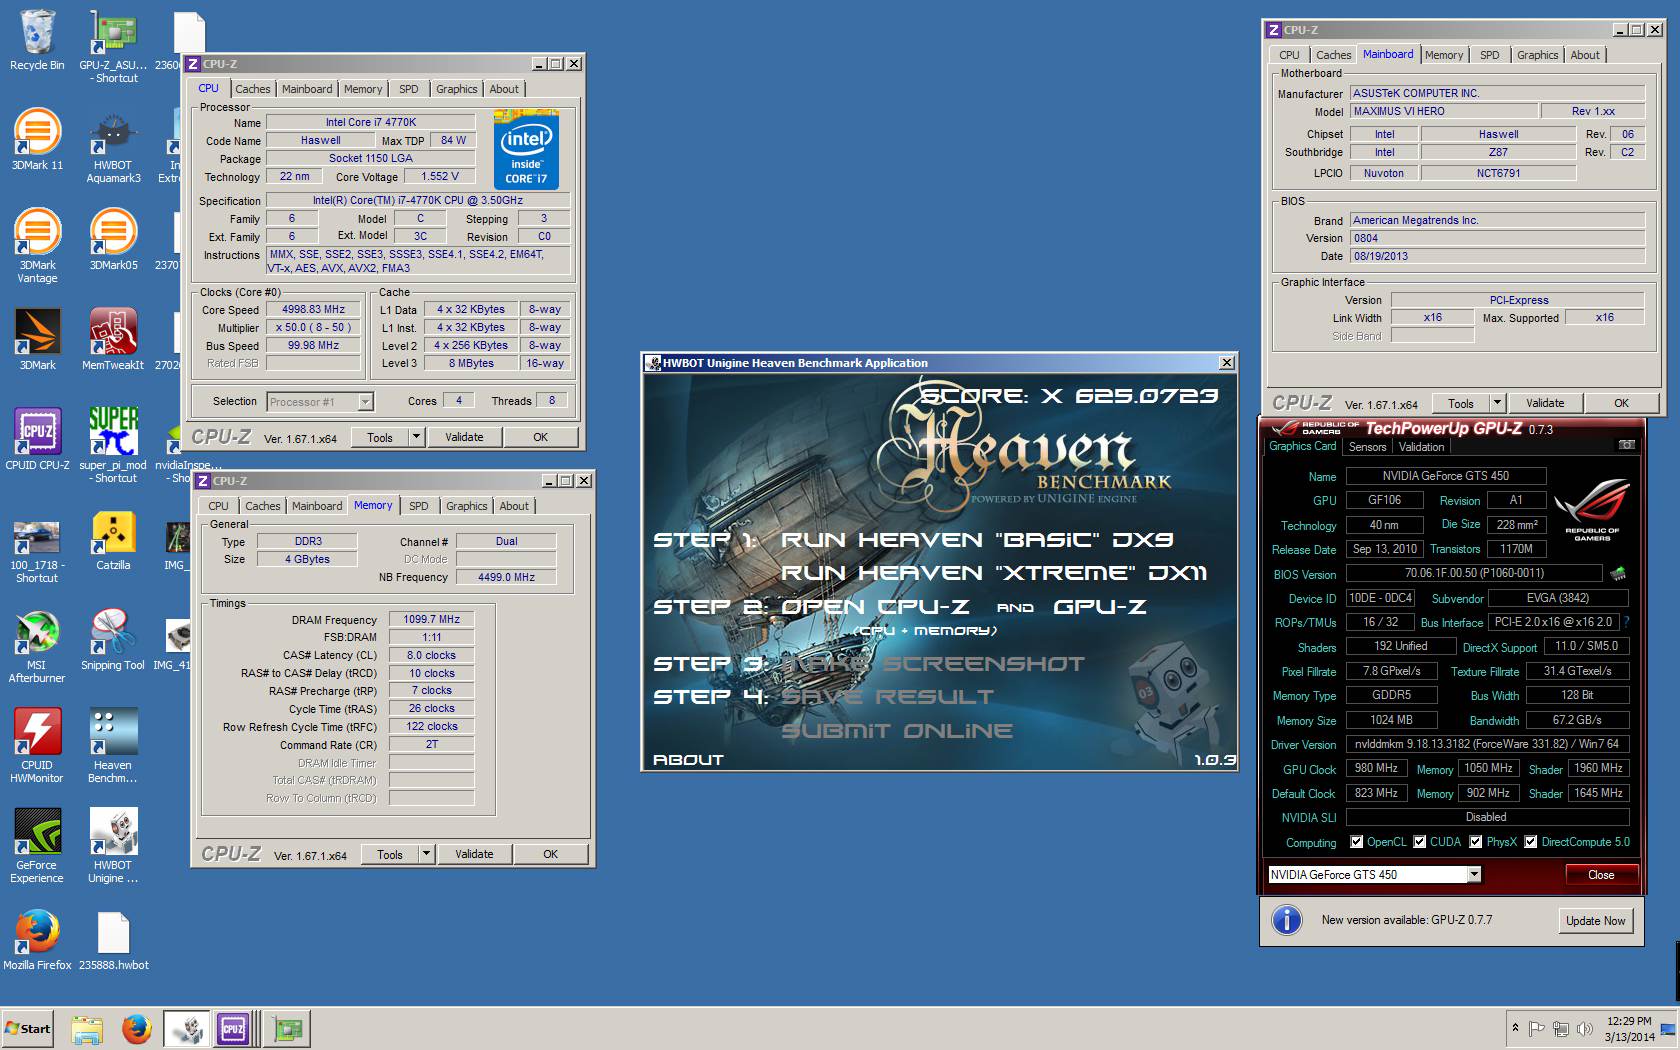
Task: Click Run Heaven "Xtreme" DX11
Action: point(994,573)
